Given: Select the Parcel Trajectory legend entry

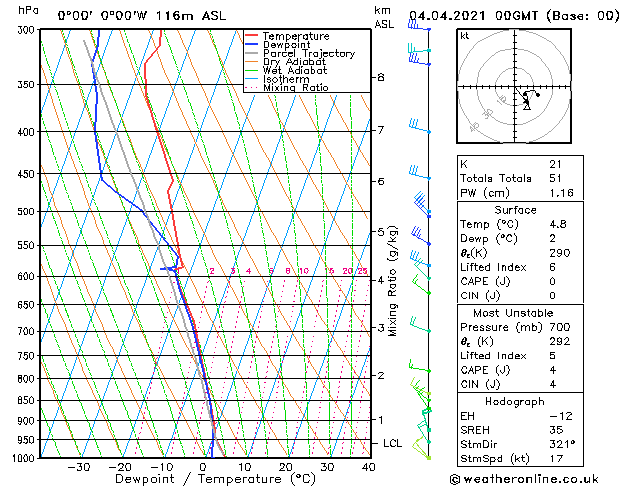Looking at the screenshot, I should point(308,54).
